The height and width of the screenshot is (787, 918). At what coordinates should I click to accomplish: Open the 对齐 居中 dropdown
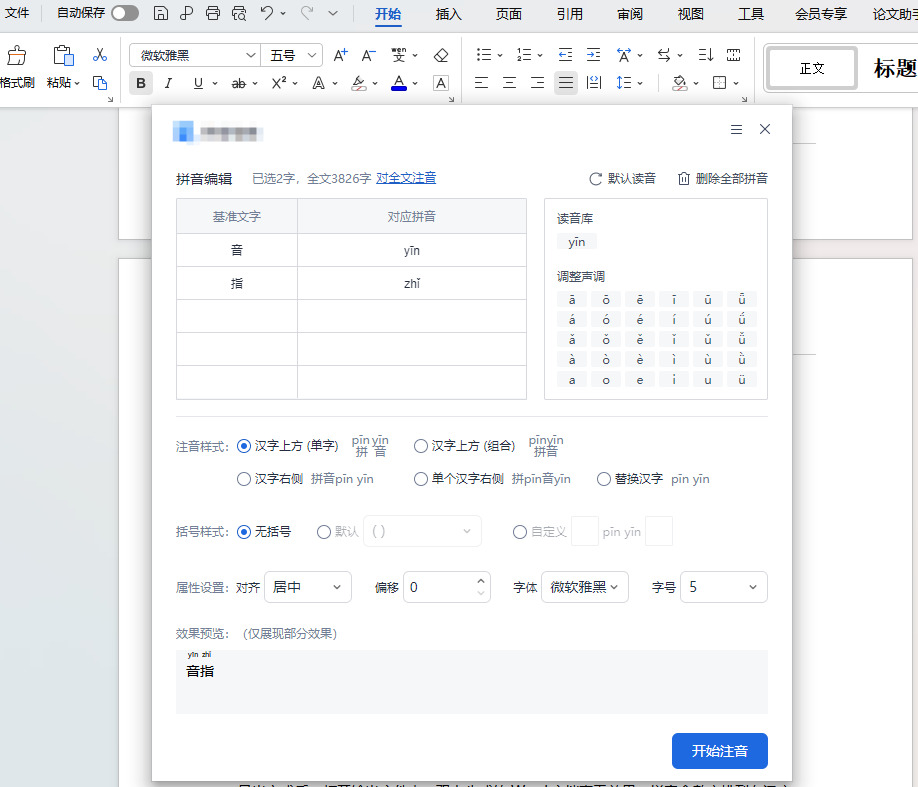tap(308, 587)
